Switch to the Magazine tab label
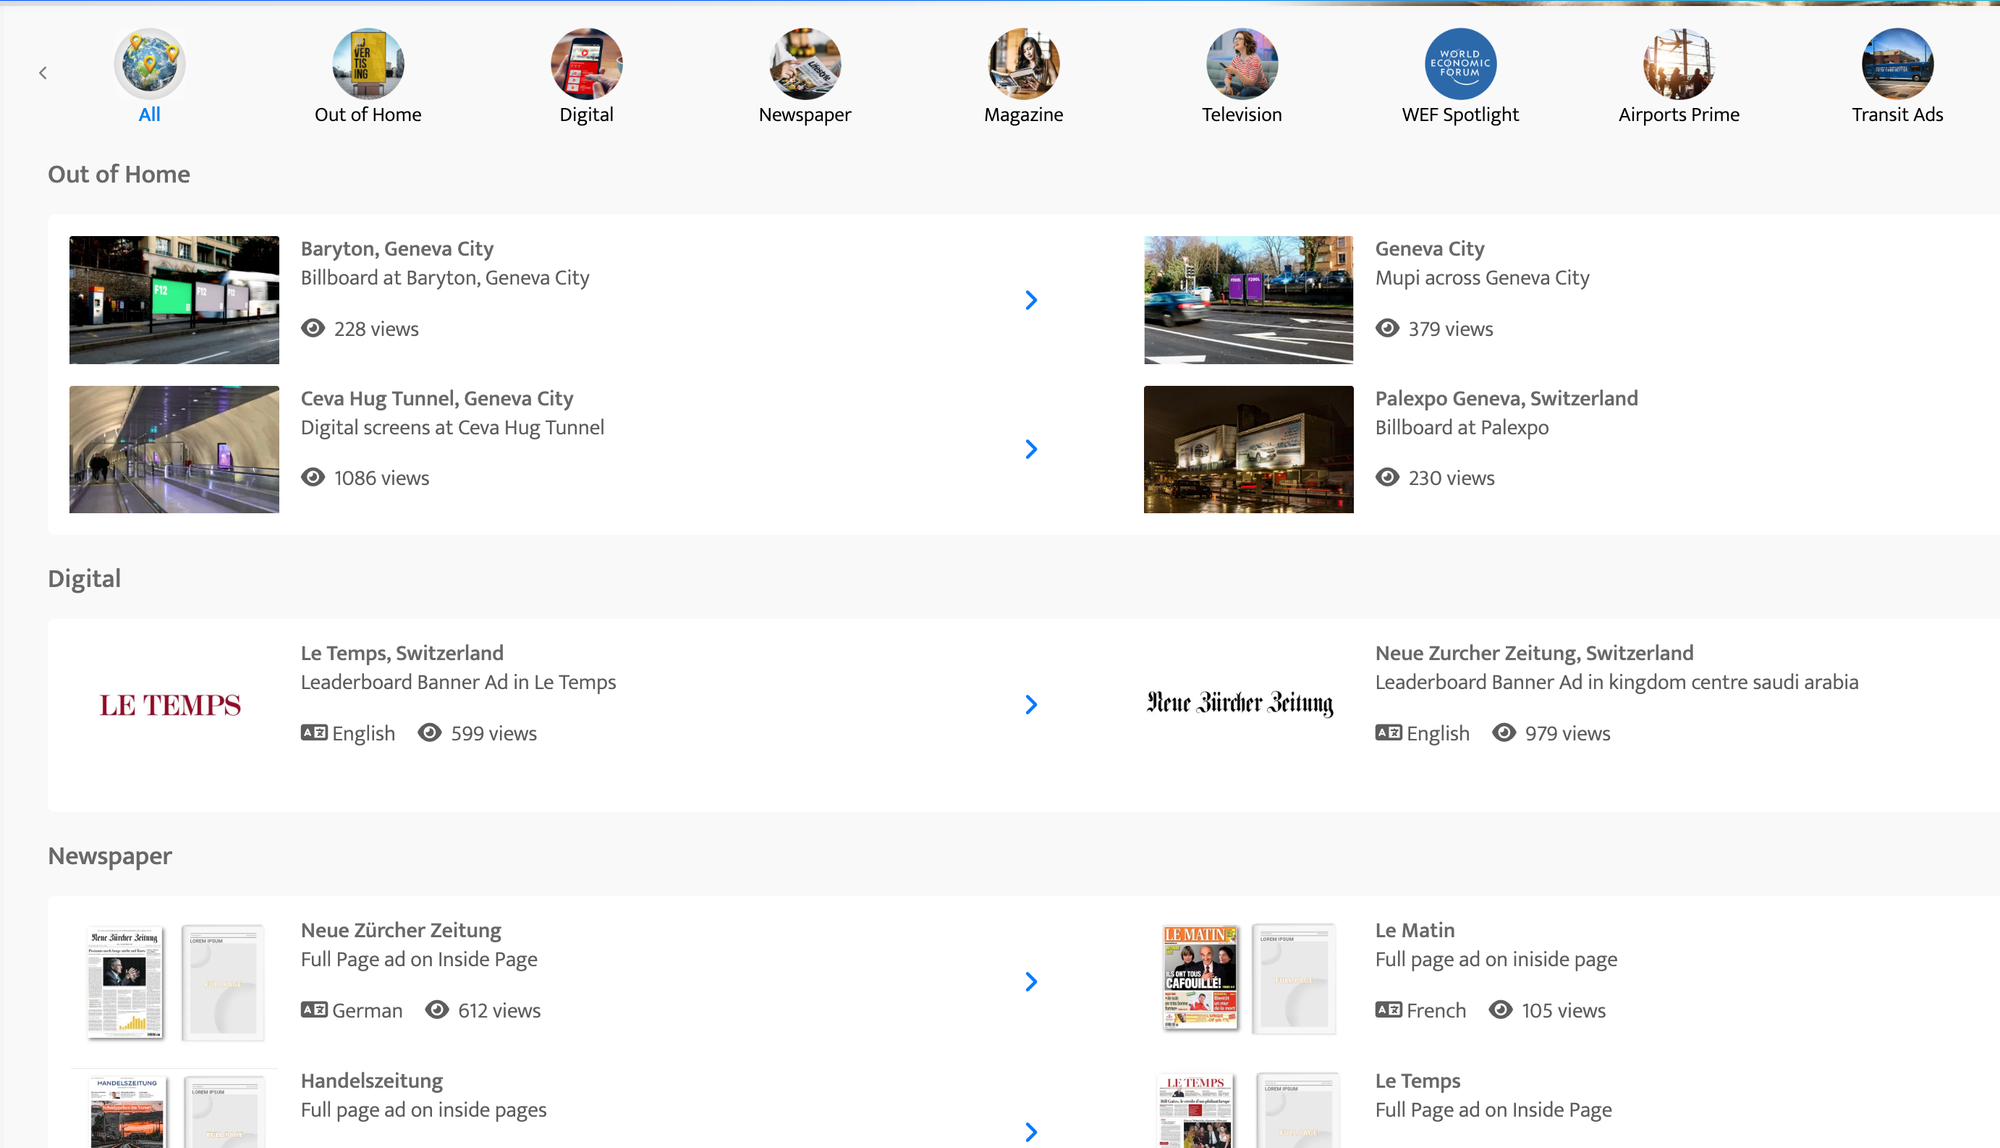The width and height of the screenshot is (2000, 1148). (1023, 114)
